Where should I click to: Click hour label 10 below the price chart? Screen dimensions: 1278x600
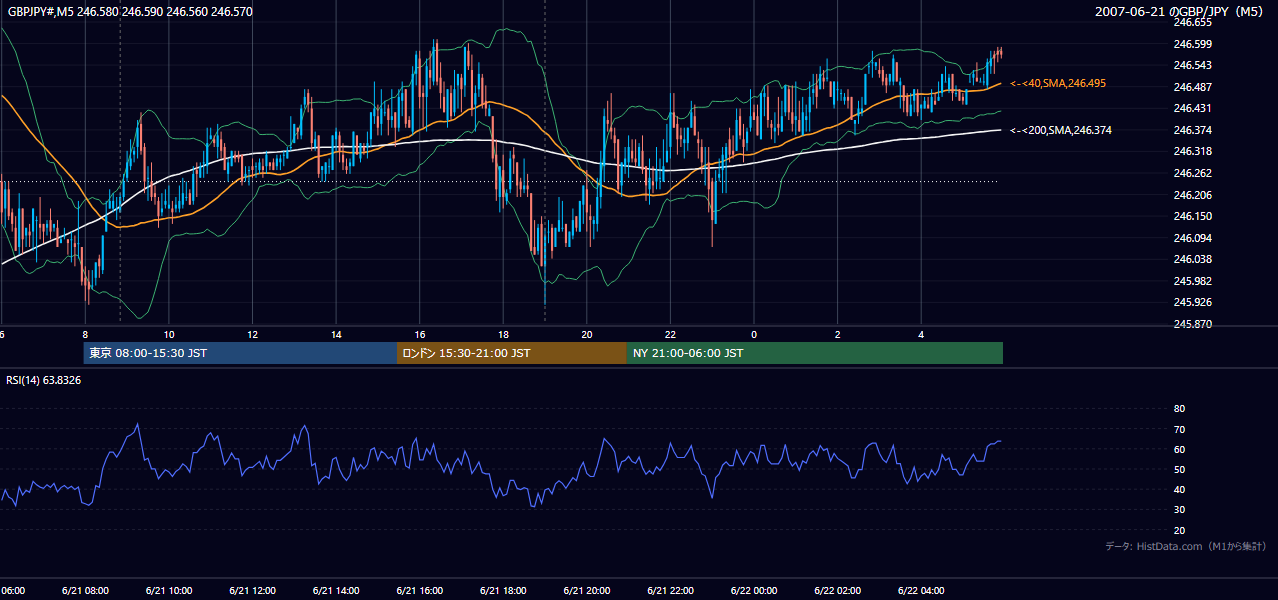tap(169, 335)
